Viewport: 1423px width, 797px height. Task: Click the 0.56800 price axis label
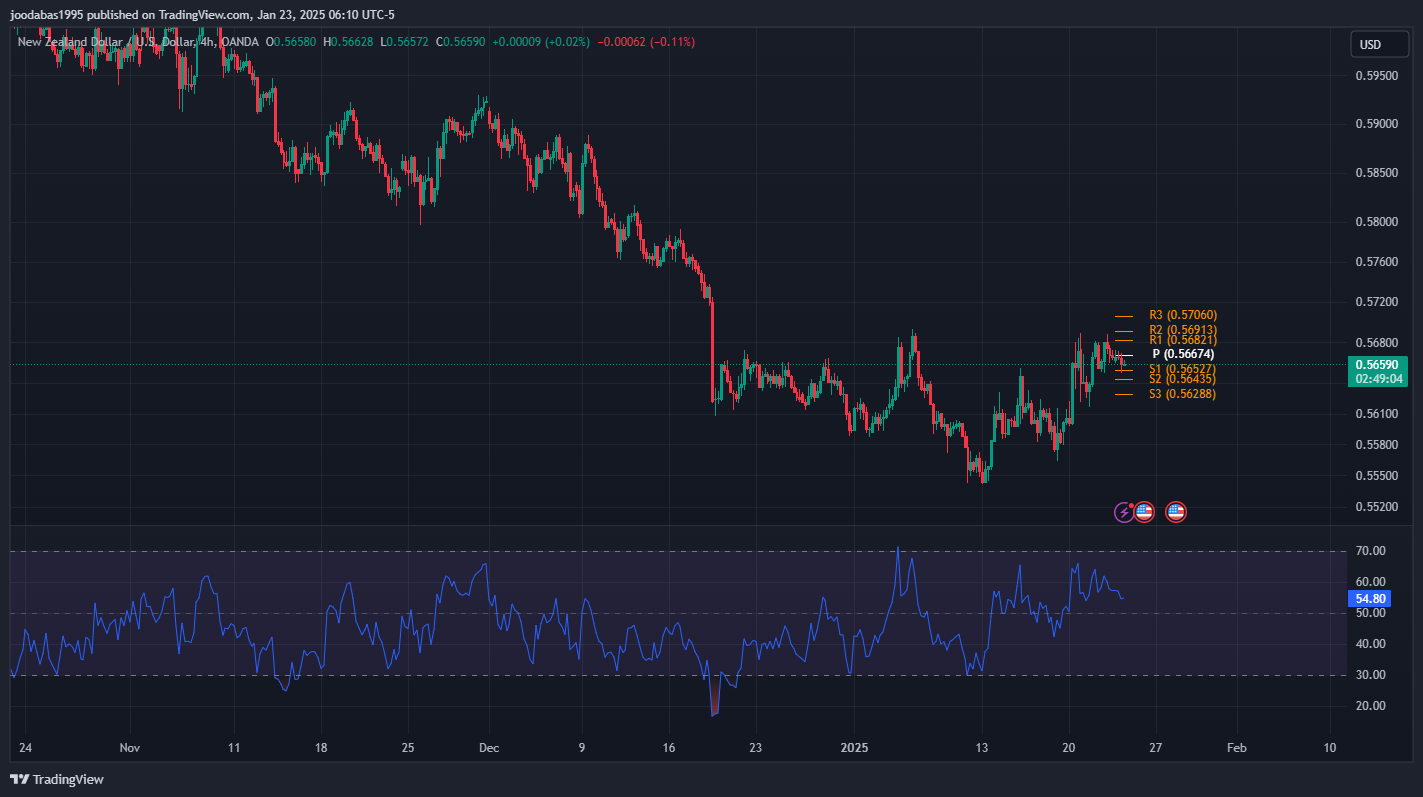click(x=1376, y=343)
